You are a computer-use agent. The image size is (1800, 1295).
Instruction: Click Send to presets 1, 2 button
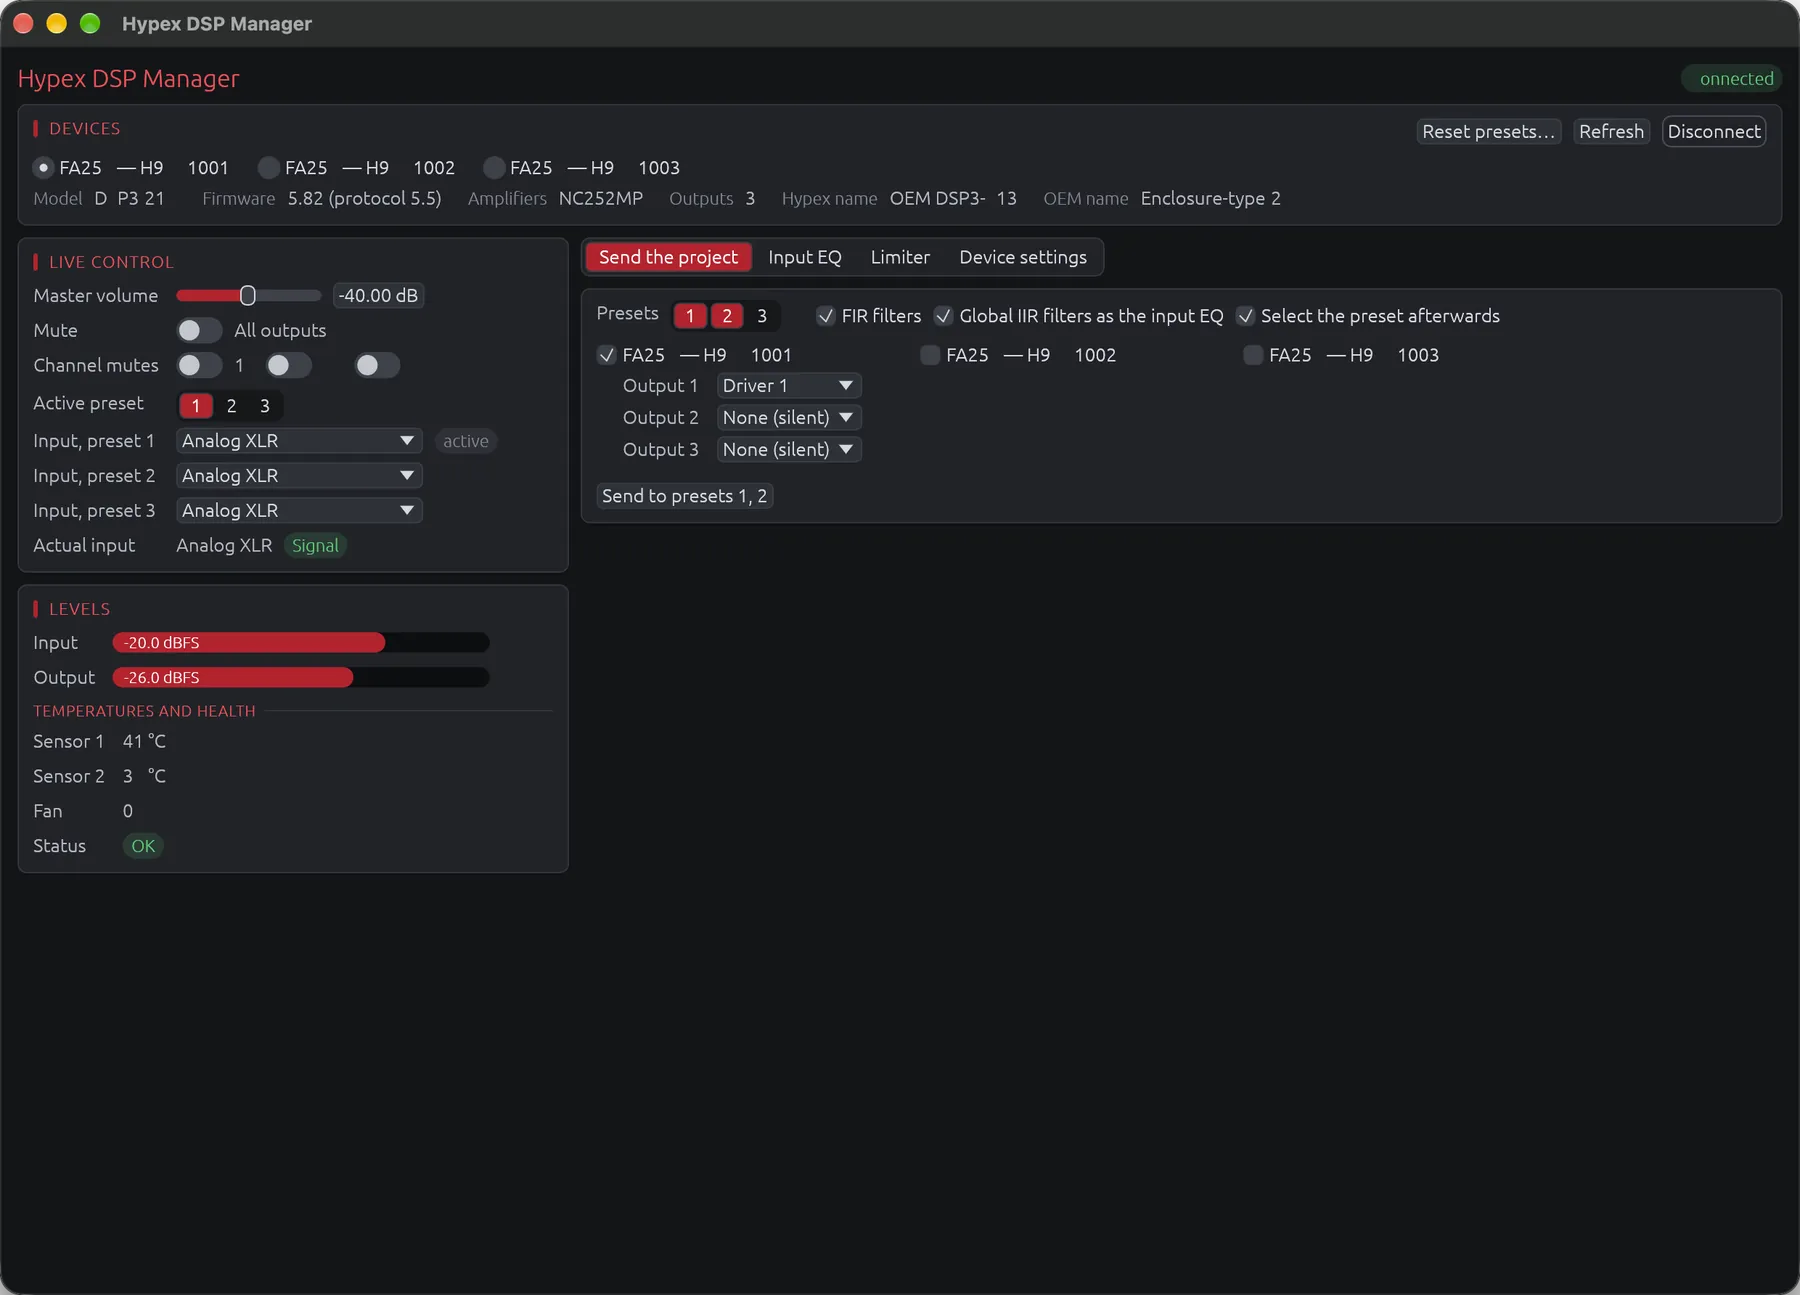[x=684, y=496]
